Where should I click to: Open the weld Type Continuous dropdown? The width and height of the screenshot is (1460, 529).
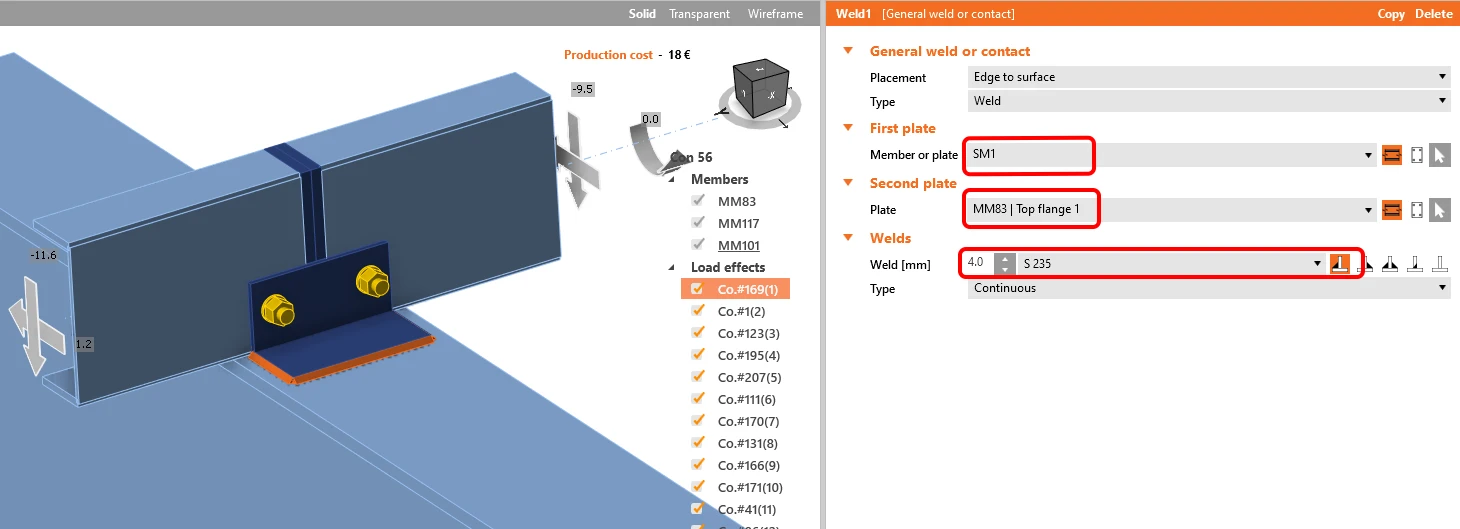1209,288
